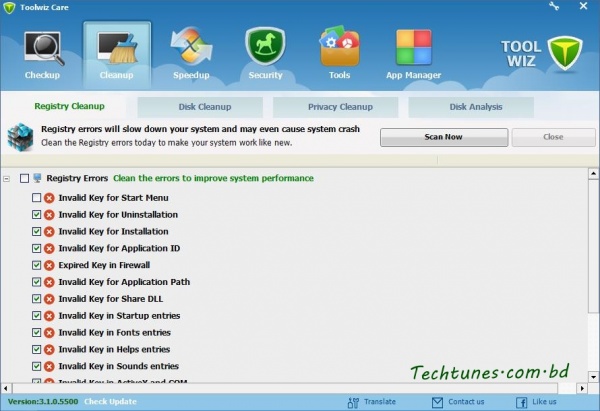Uncheck Invalid Key for Application Path
Screen dimensions: 600x411
(x=36, y=282)
